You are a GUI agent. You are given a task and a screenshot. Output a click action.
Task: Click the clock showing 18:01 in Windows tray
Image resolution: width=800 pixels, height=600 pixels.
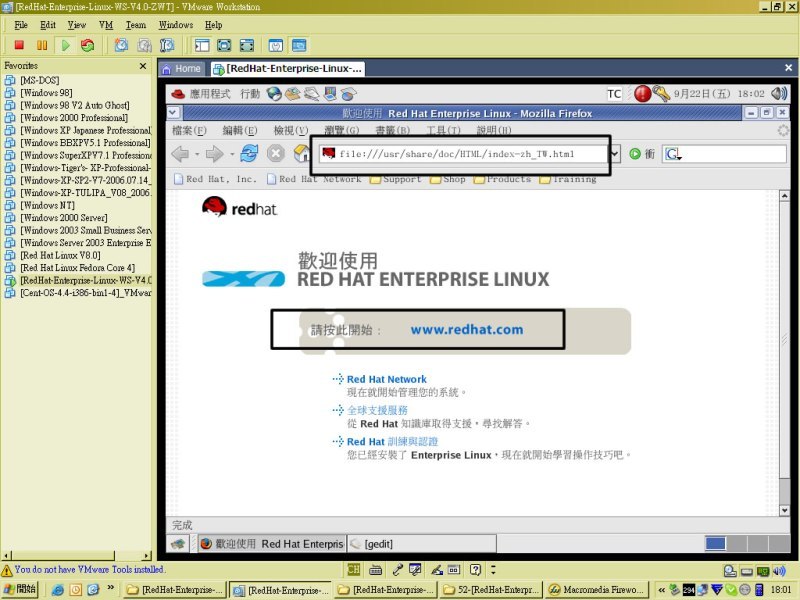pos(780,590)
